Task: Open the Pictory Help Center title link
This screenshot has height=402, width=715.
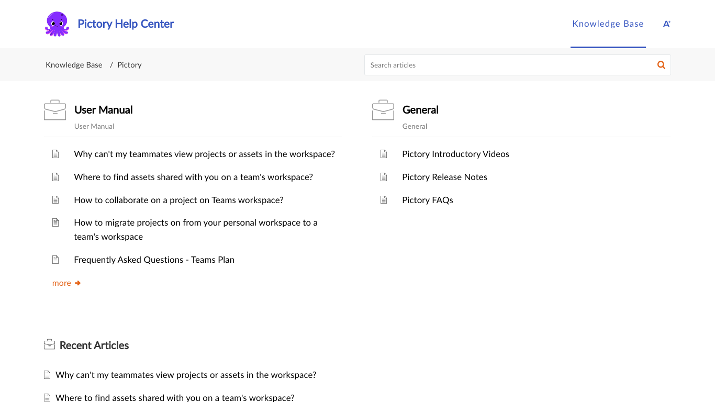Action: pyautogui.click(x=125, y=24)
